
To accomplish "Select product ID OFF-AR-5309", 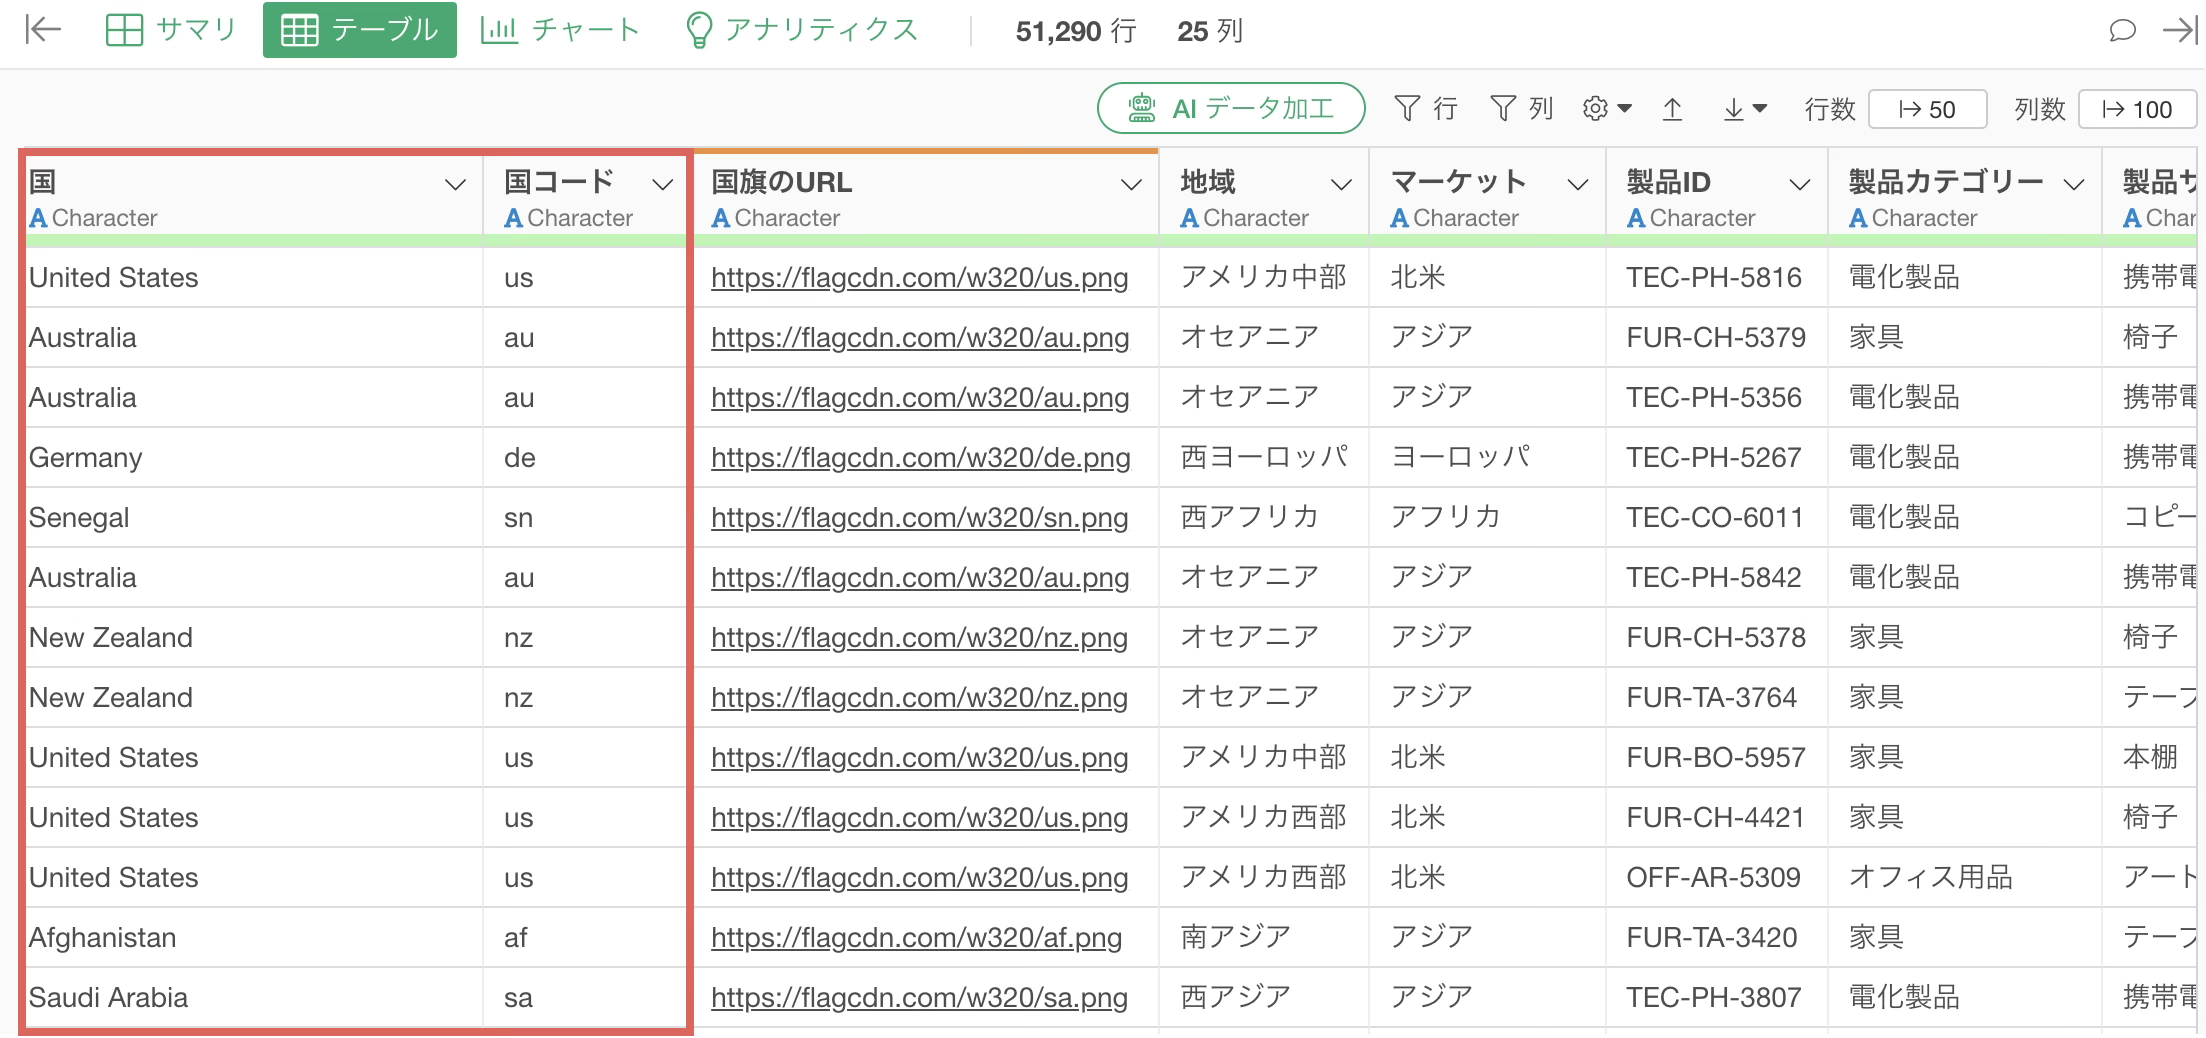I will click(1716, 878).
